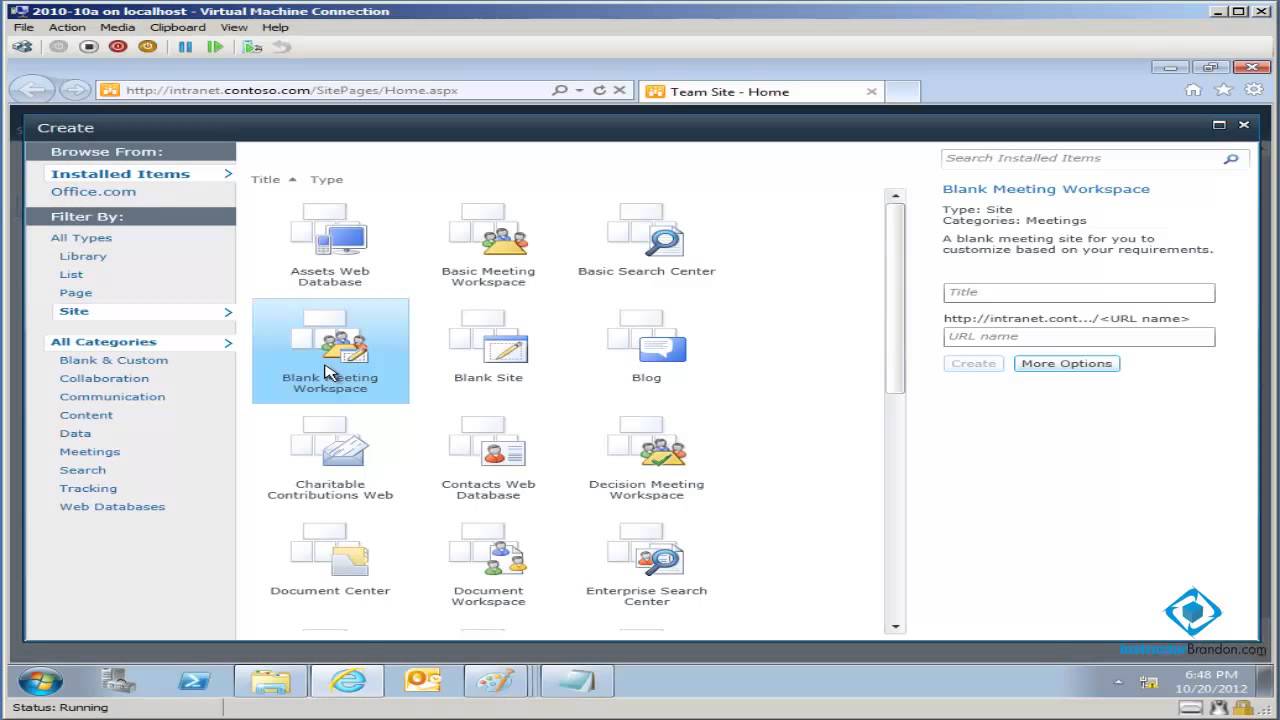Click the VM pause button in toolbar
The width and height of the screenshot is (1280, 720).
(185, 46)
